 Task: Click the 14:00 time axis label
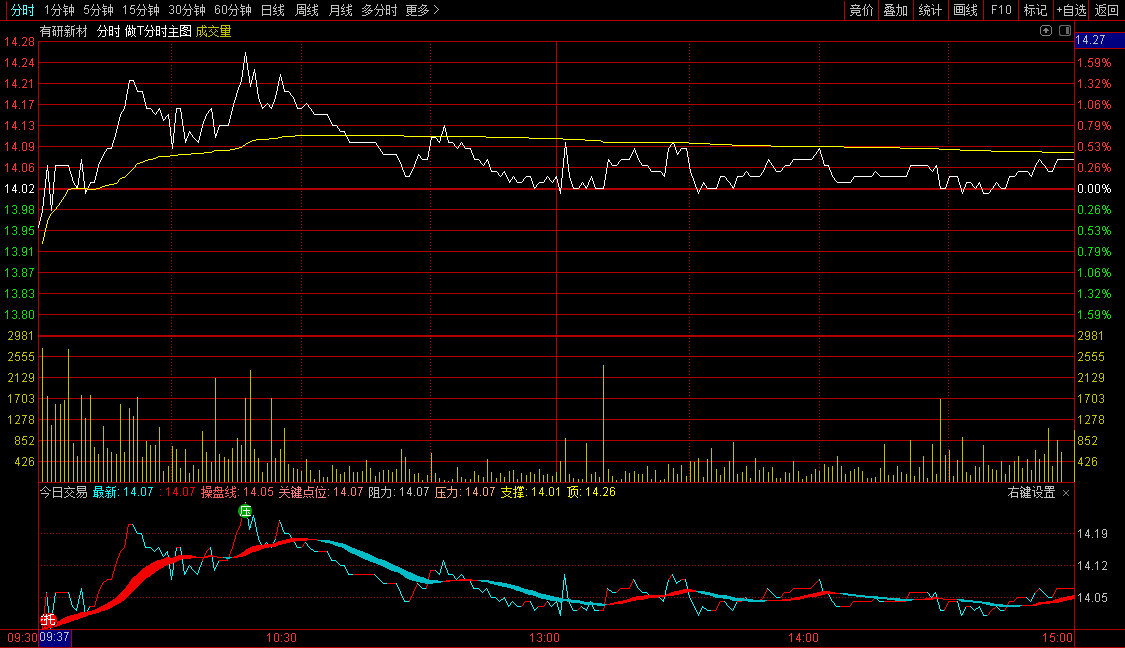(x=803, y=637)
